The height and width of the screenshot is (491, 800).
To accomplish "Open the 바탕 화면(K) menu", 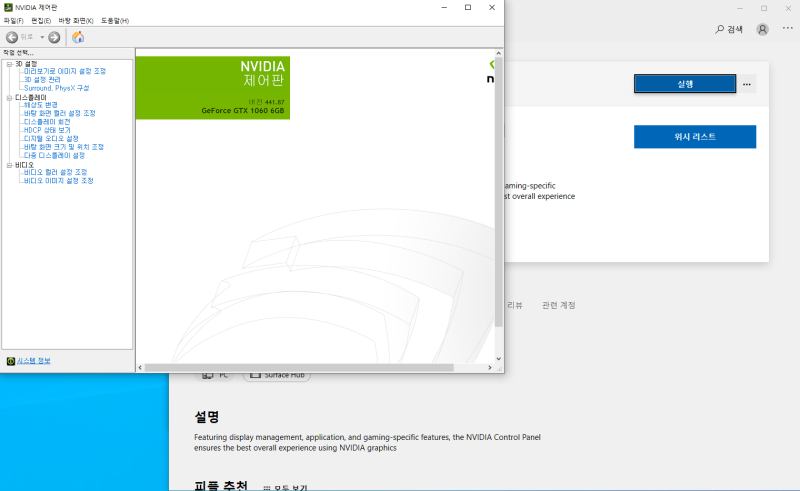I will tap(76, 21).
